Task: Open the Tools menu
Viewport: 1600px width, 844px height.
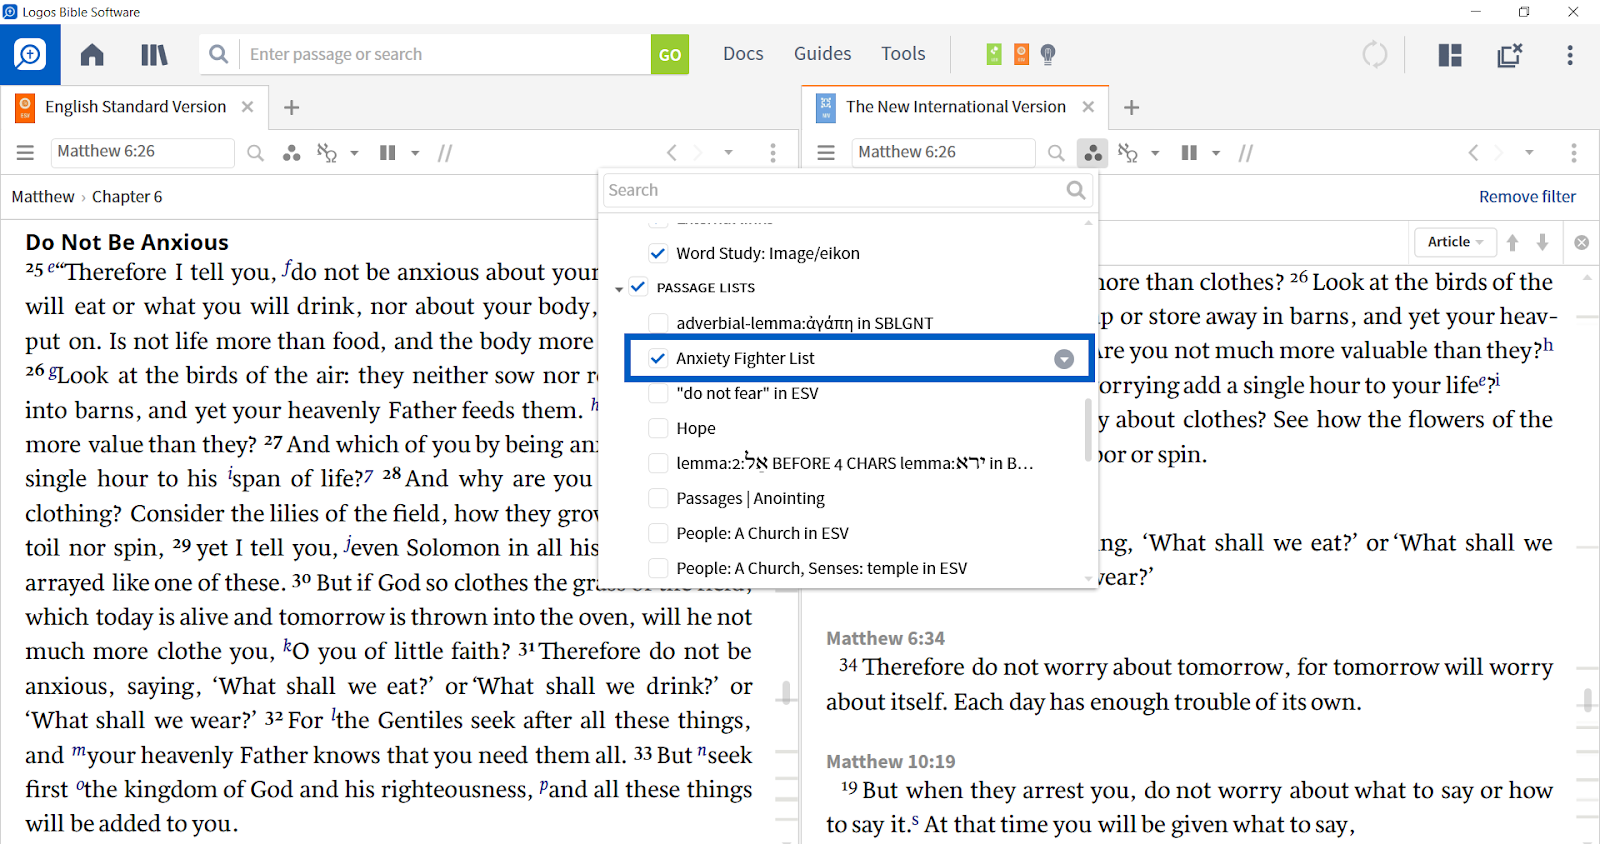Action: click(903, 54)
